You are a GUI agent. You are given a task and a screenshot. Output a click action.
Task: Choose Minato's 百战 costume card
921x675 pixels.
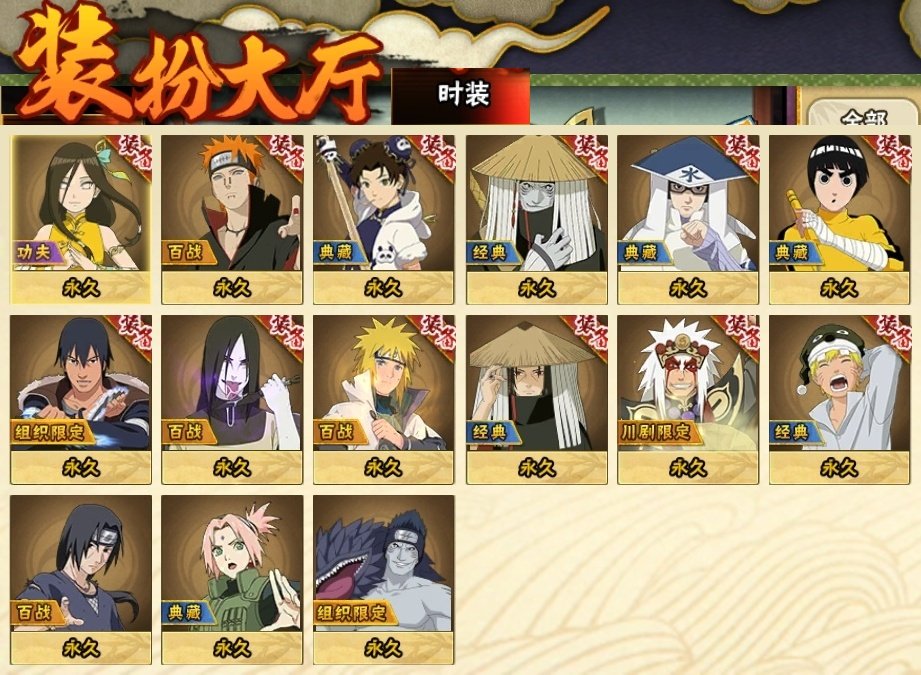pyautogui.click(x=384, y=399)
